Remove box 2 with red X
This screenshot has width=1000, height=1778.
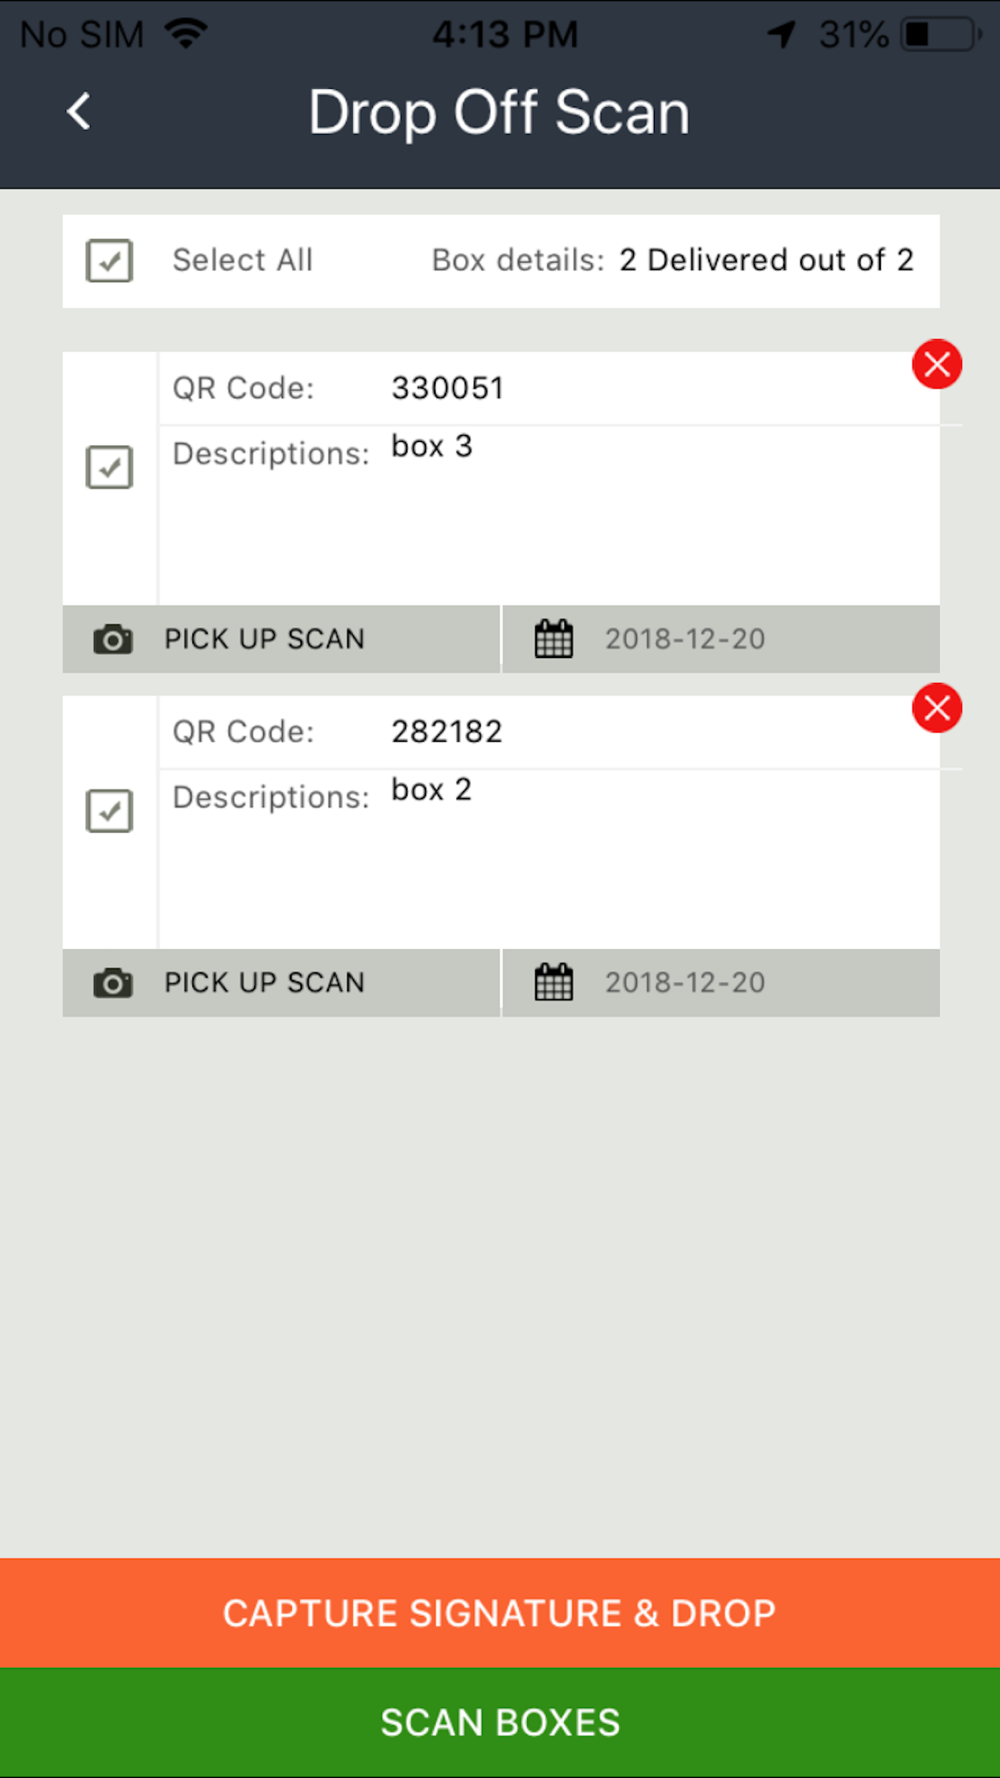tap(937, 708)
